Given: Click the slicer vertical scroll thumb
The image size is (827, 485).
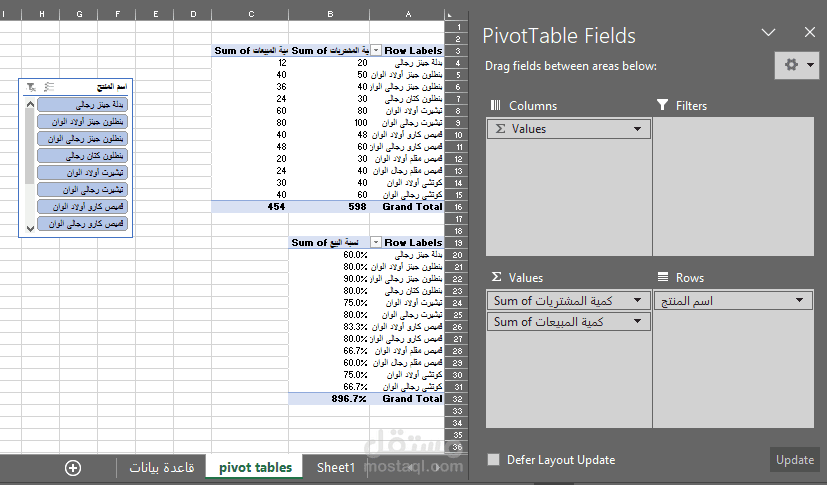Looking at the screenshot, I should tap(30, 147).
